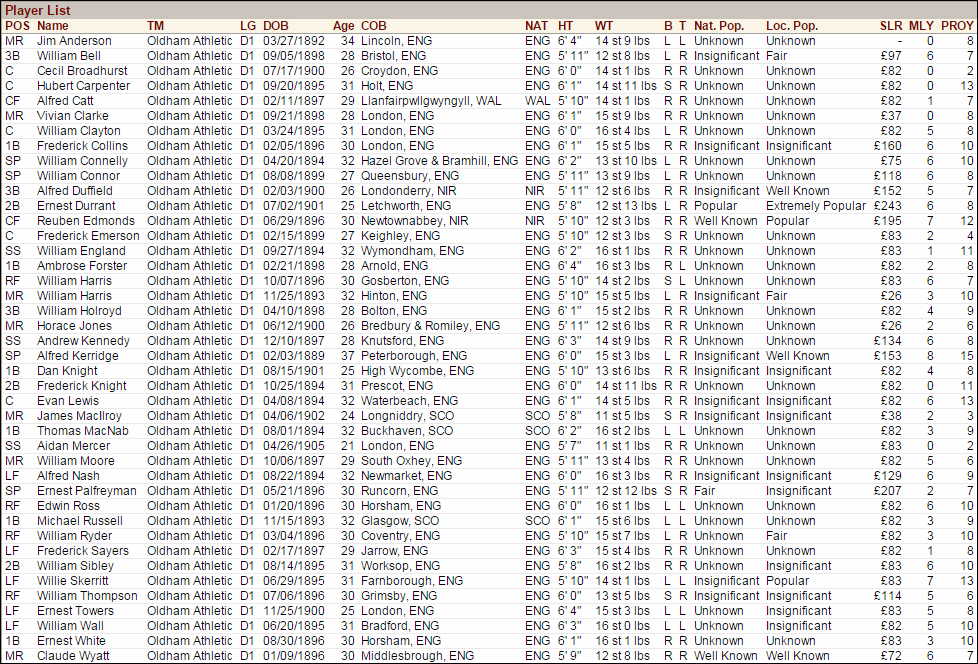The image size is (978, 664).
Task: Click the Nat. Pop. column header
Action: pos(719,26)
